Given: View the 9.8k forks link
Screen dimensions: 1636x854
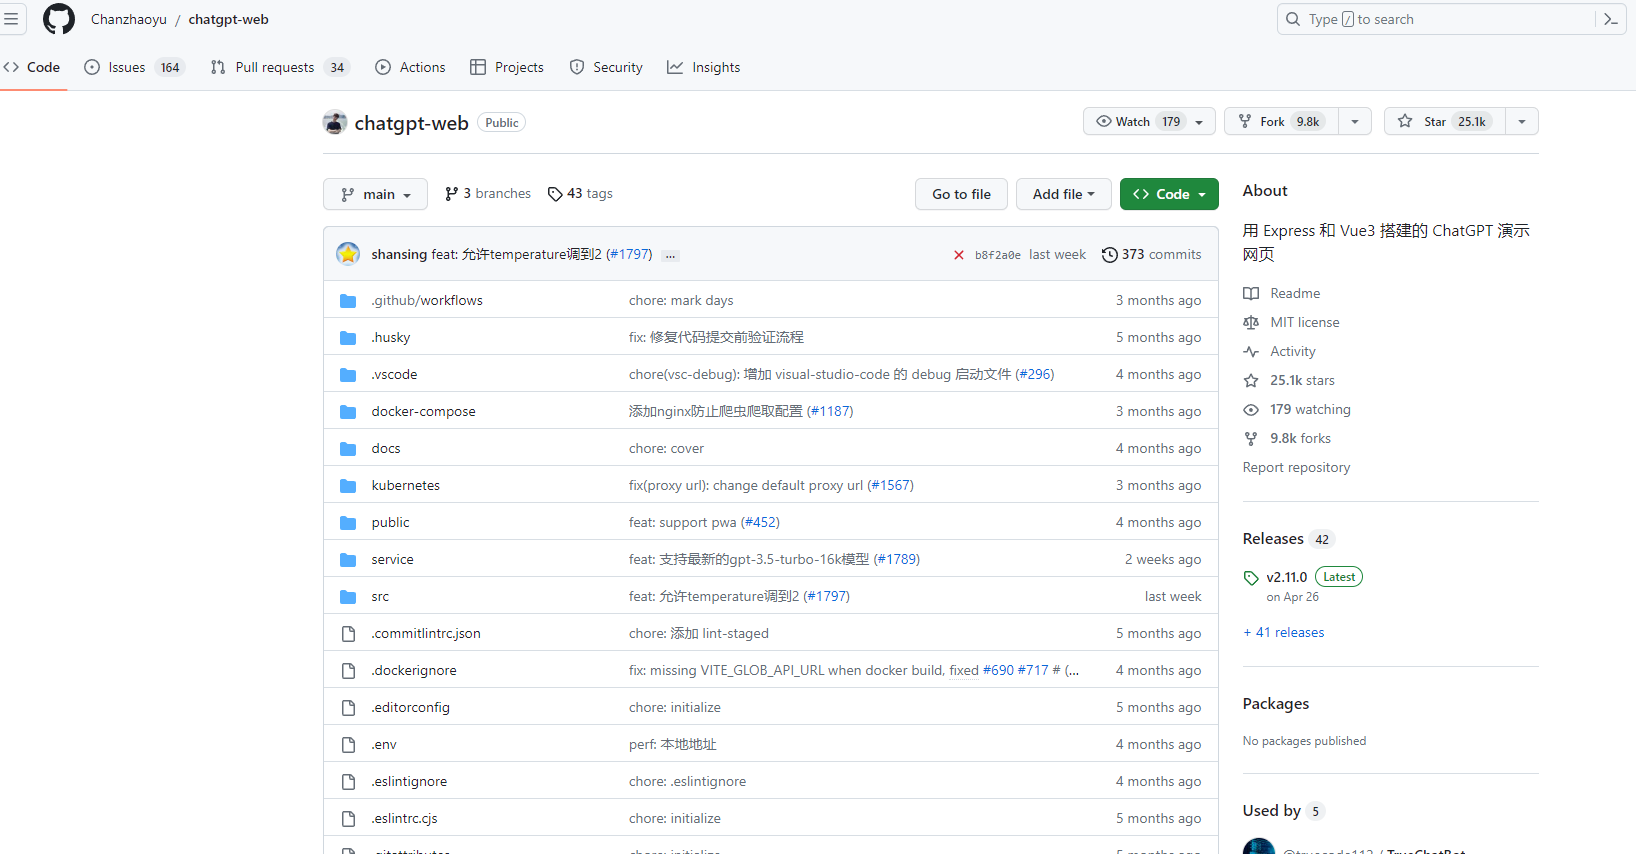Looking at the screenshot, I should 1300,438.
